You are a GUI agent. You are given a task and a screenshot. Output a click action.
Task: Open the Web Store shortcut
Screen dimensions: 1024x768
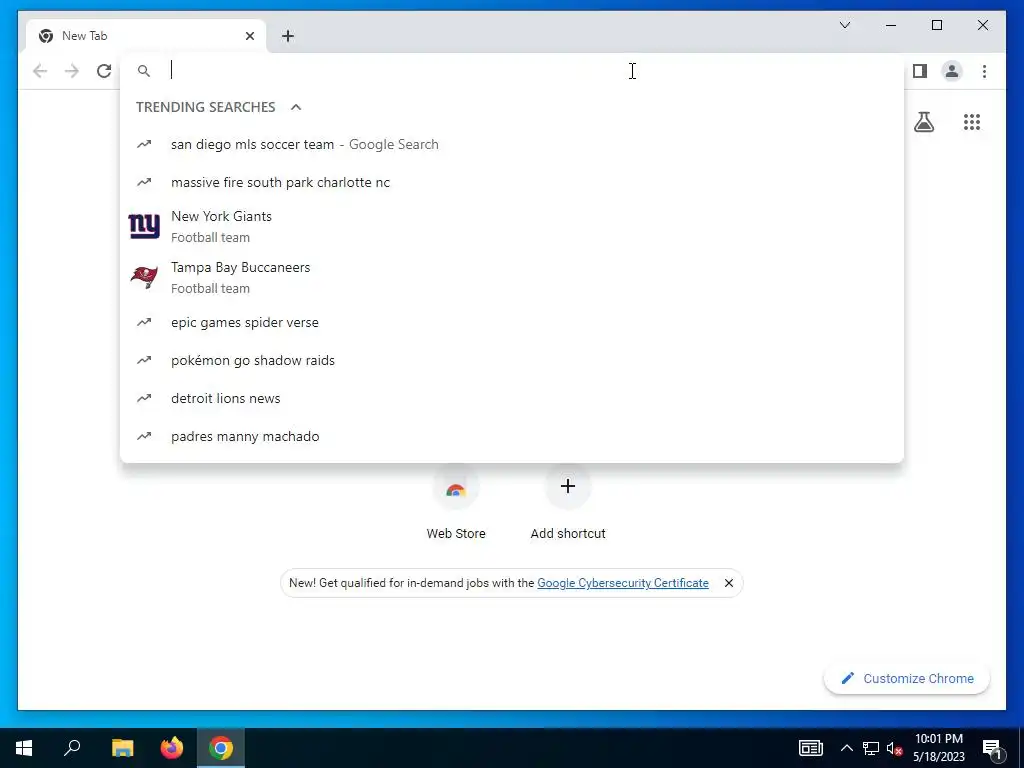coord(456,503)
